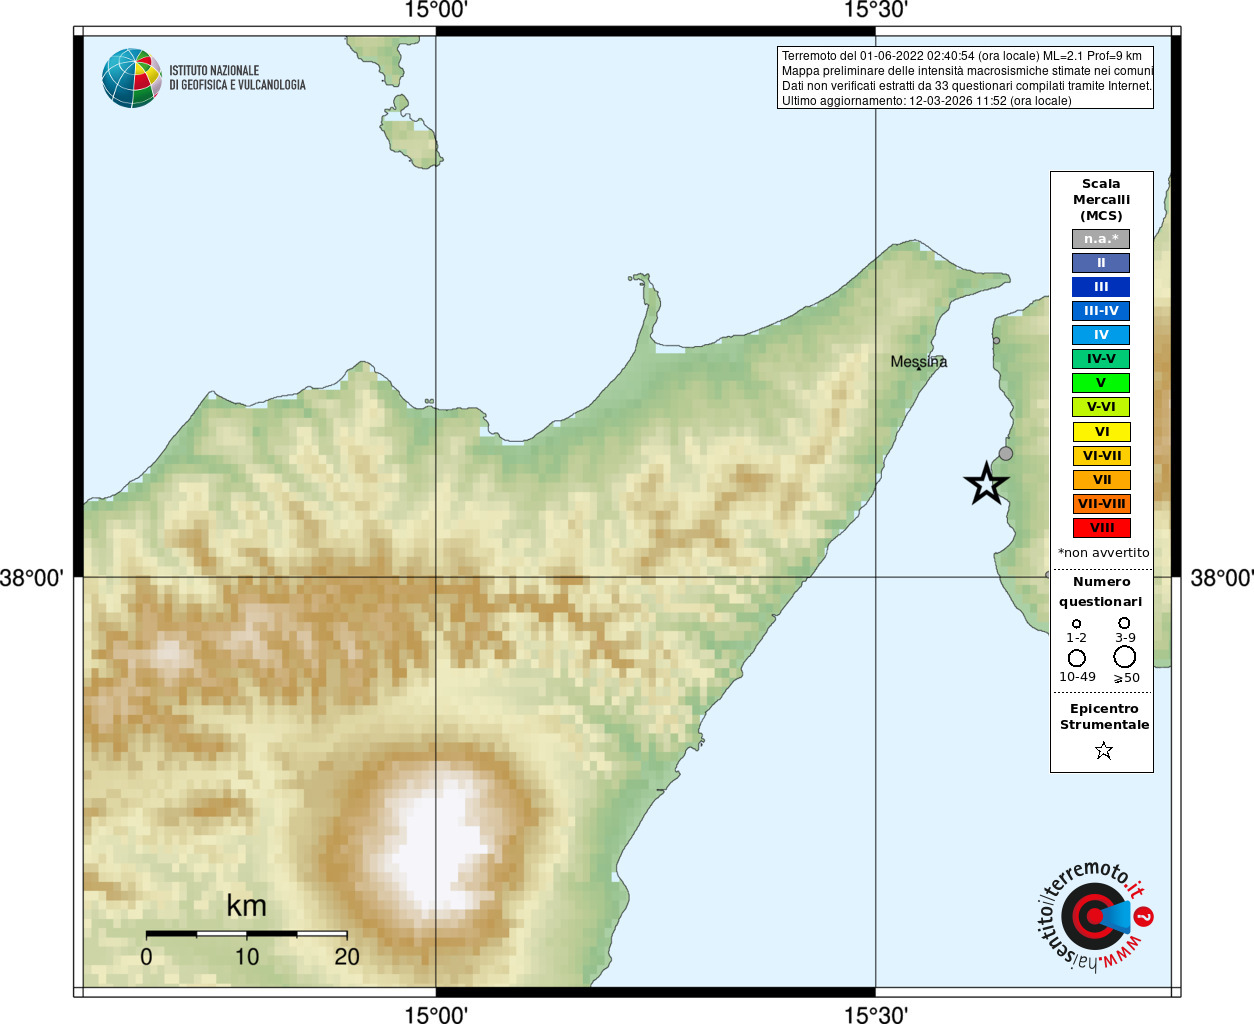Click the large gray questionnaire circle near the epicenter
Viewport: 1254px width, 1024px height.
[x=1006, y=454]
